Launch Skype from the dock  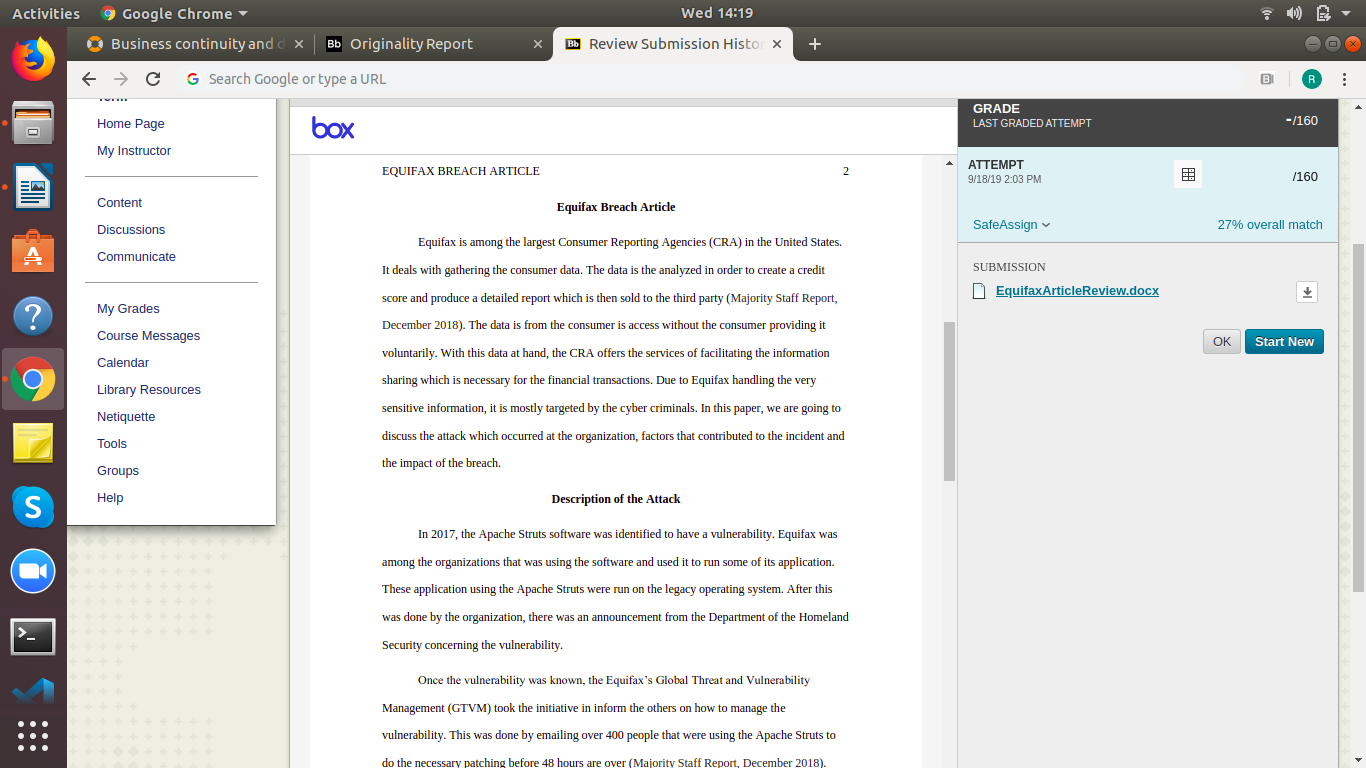point(33,508)
